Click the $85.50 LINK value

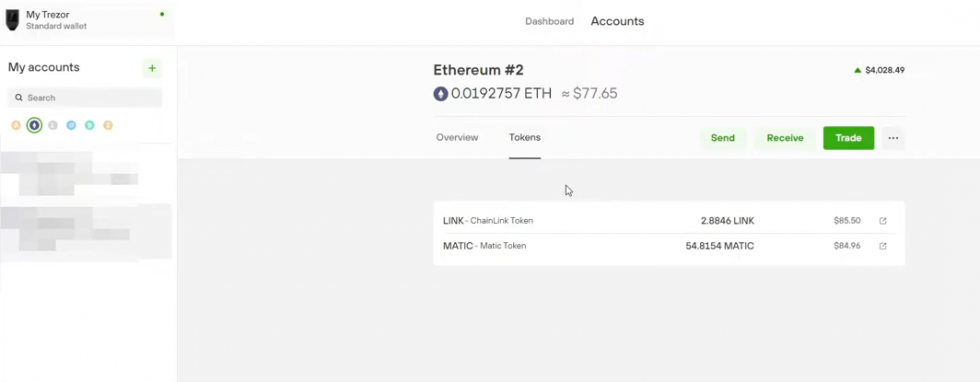point(847,221)
